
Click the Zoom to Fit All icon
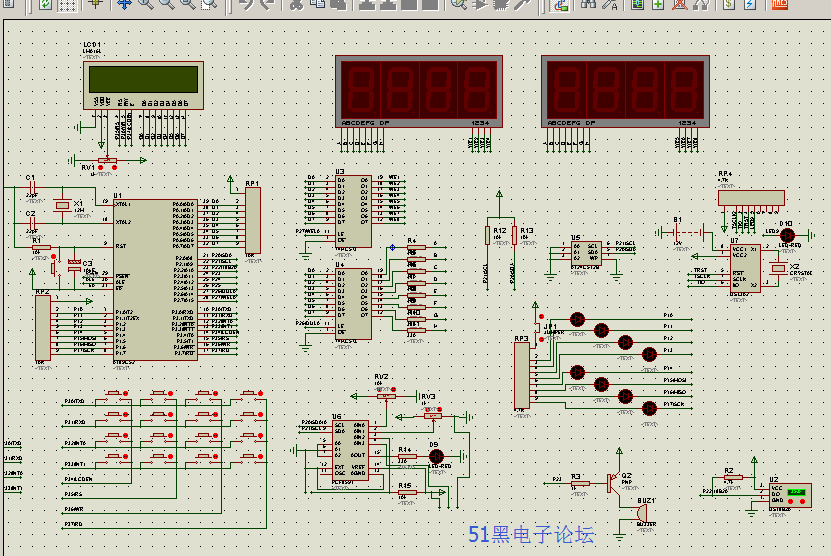click(x=188, y=4)
